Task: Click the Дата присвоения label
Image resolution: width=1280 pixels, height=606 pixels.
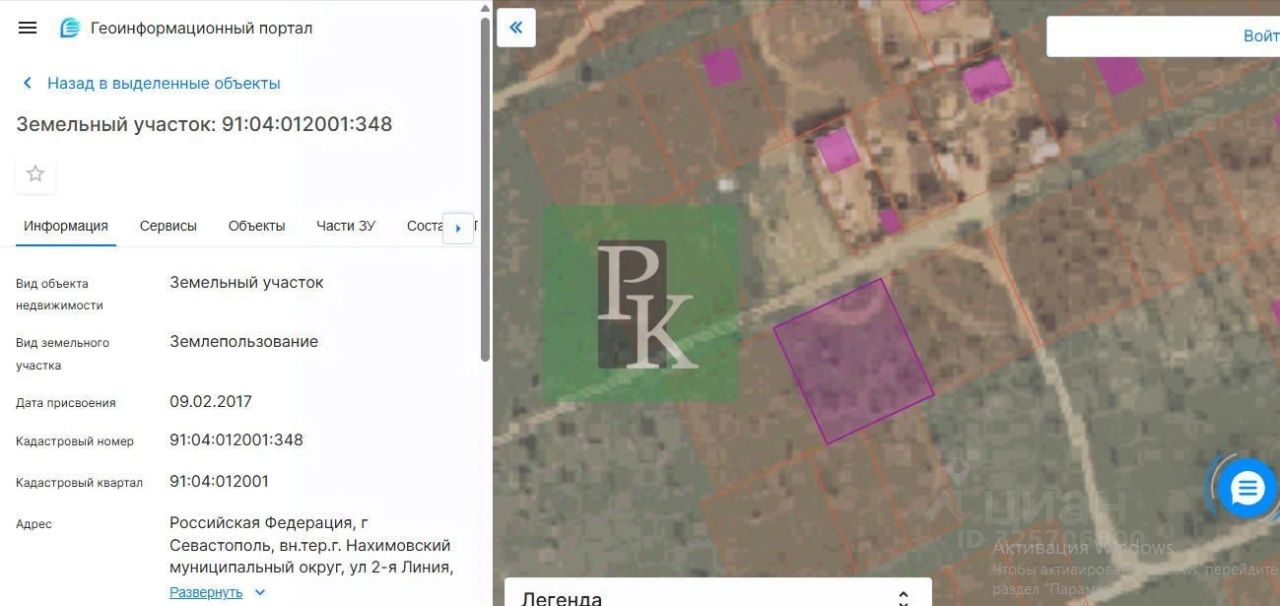Action: (66, 403)
